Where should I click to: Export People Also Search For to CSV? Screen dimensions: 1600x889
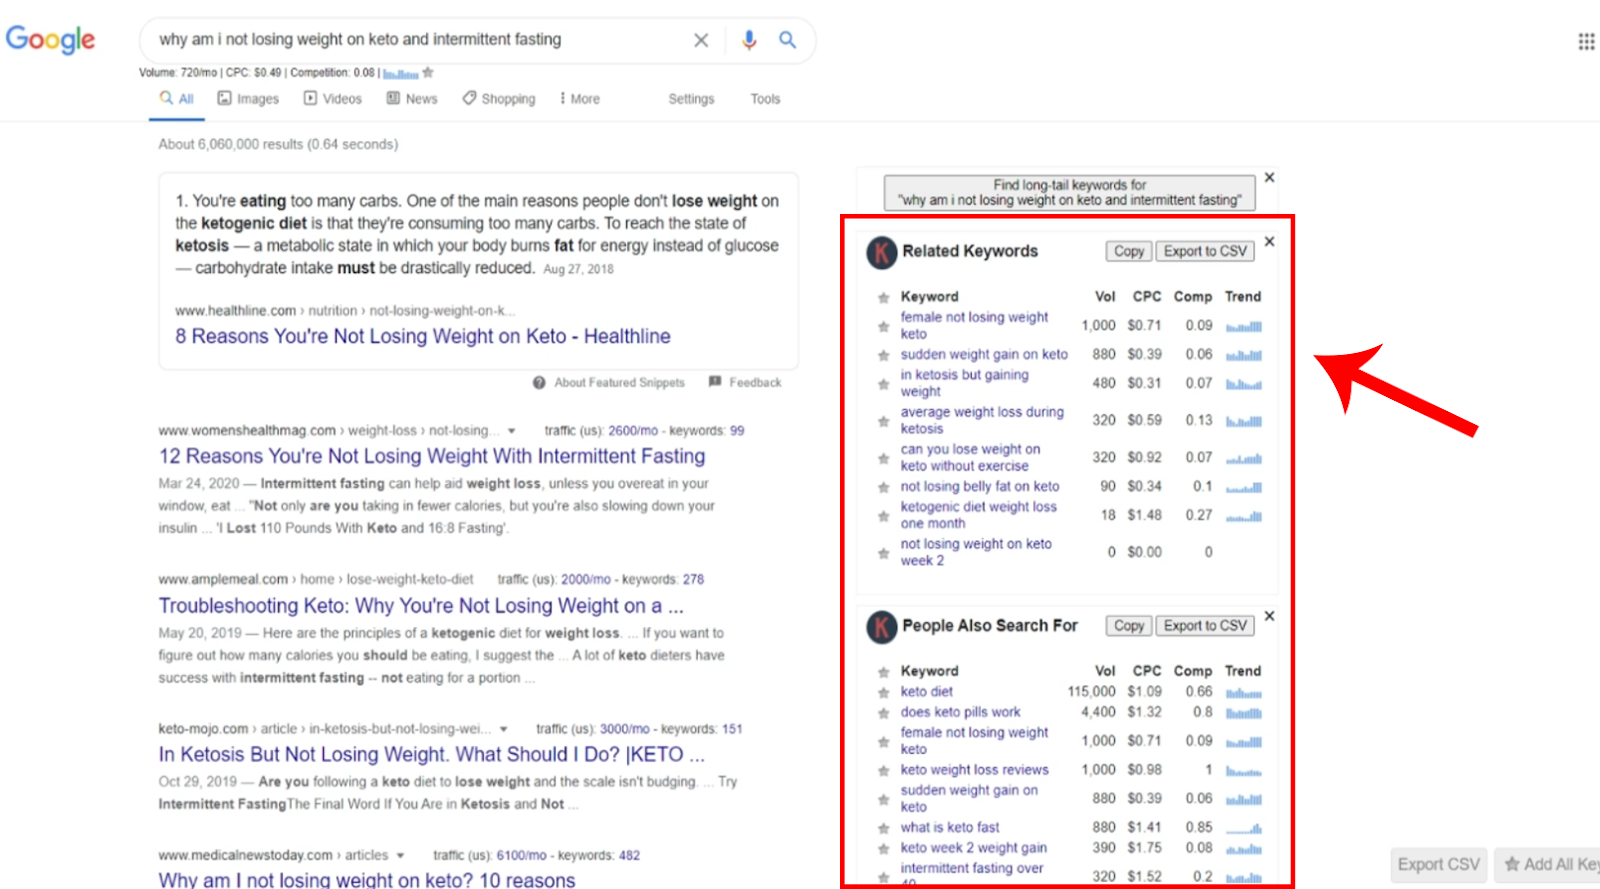(1205, 625)
